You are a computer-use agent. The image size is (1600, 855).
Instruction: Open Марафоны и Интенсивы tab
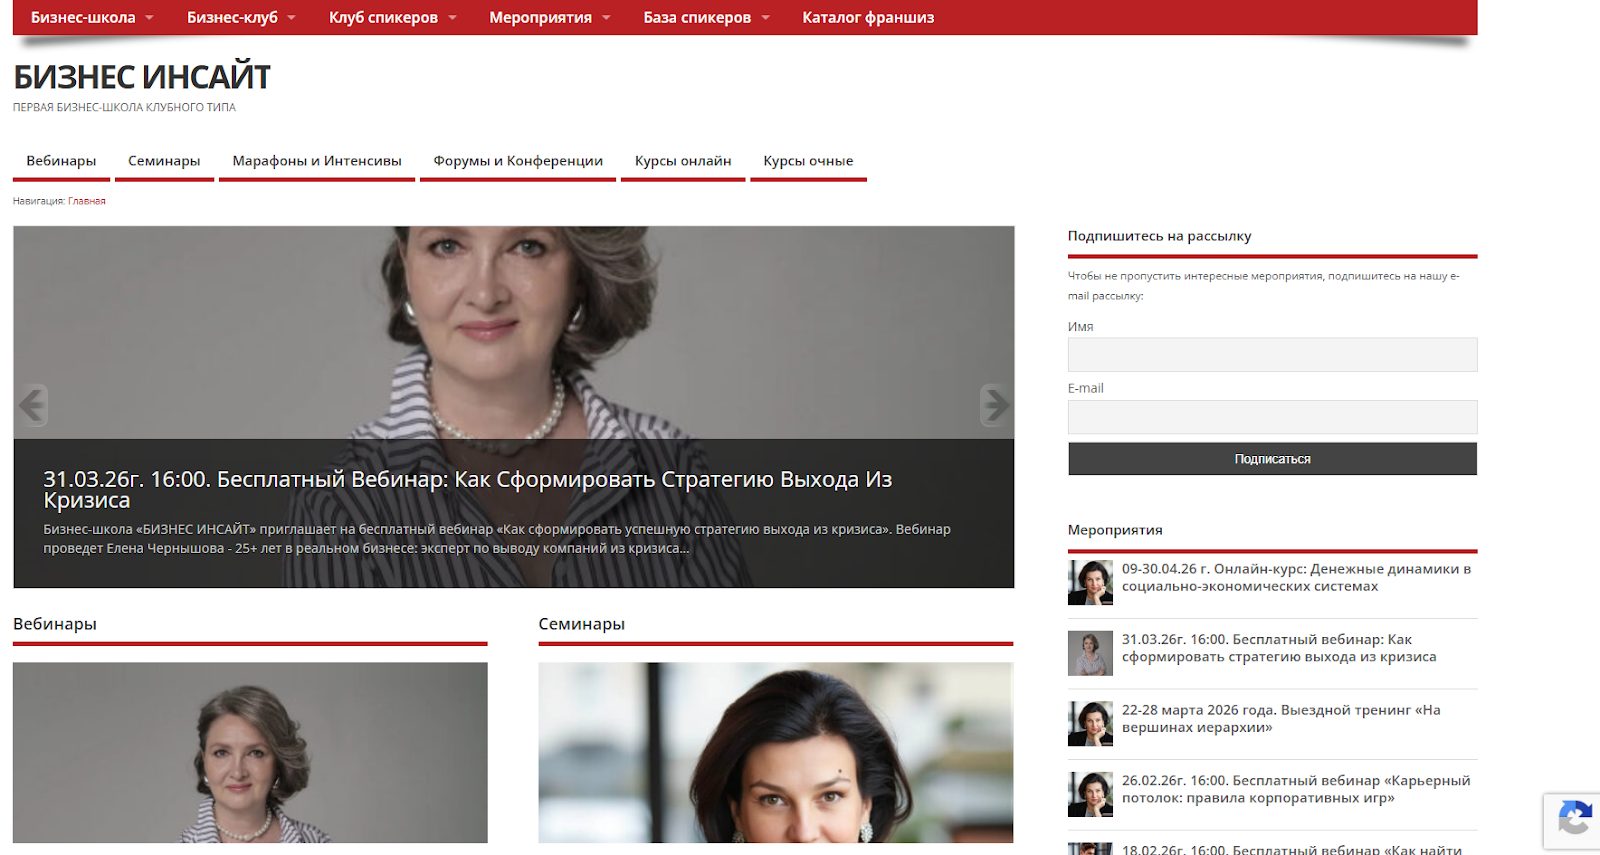[317, 161]
